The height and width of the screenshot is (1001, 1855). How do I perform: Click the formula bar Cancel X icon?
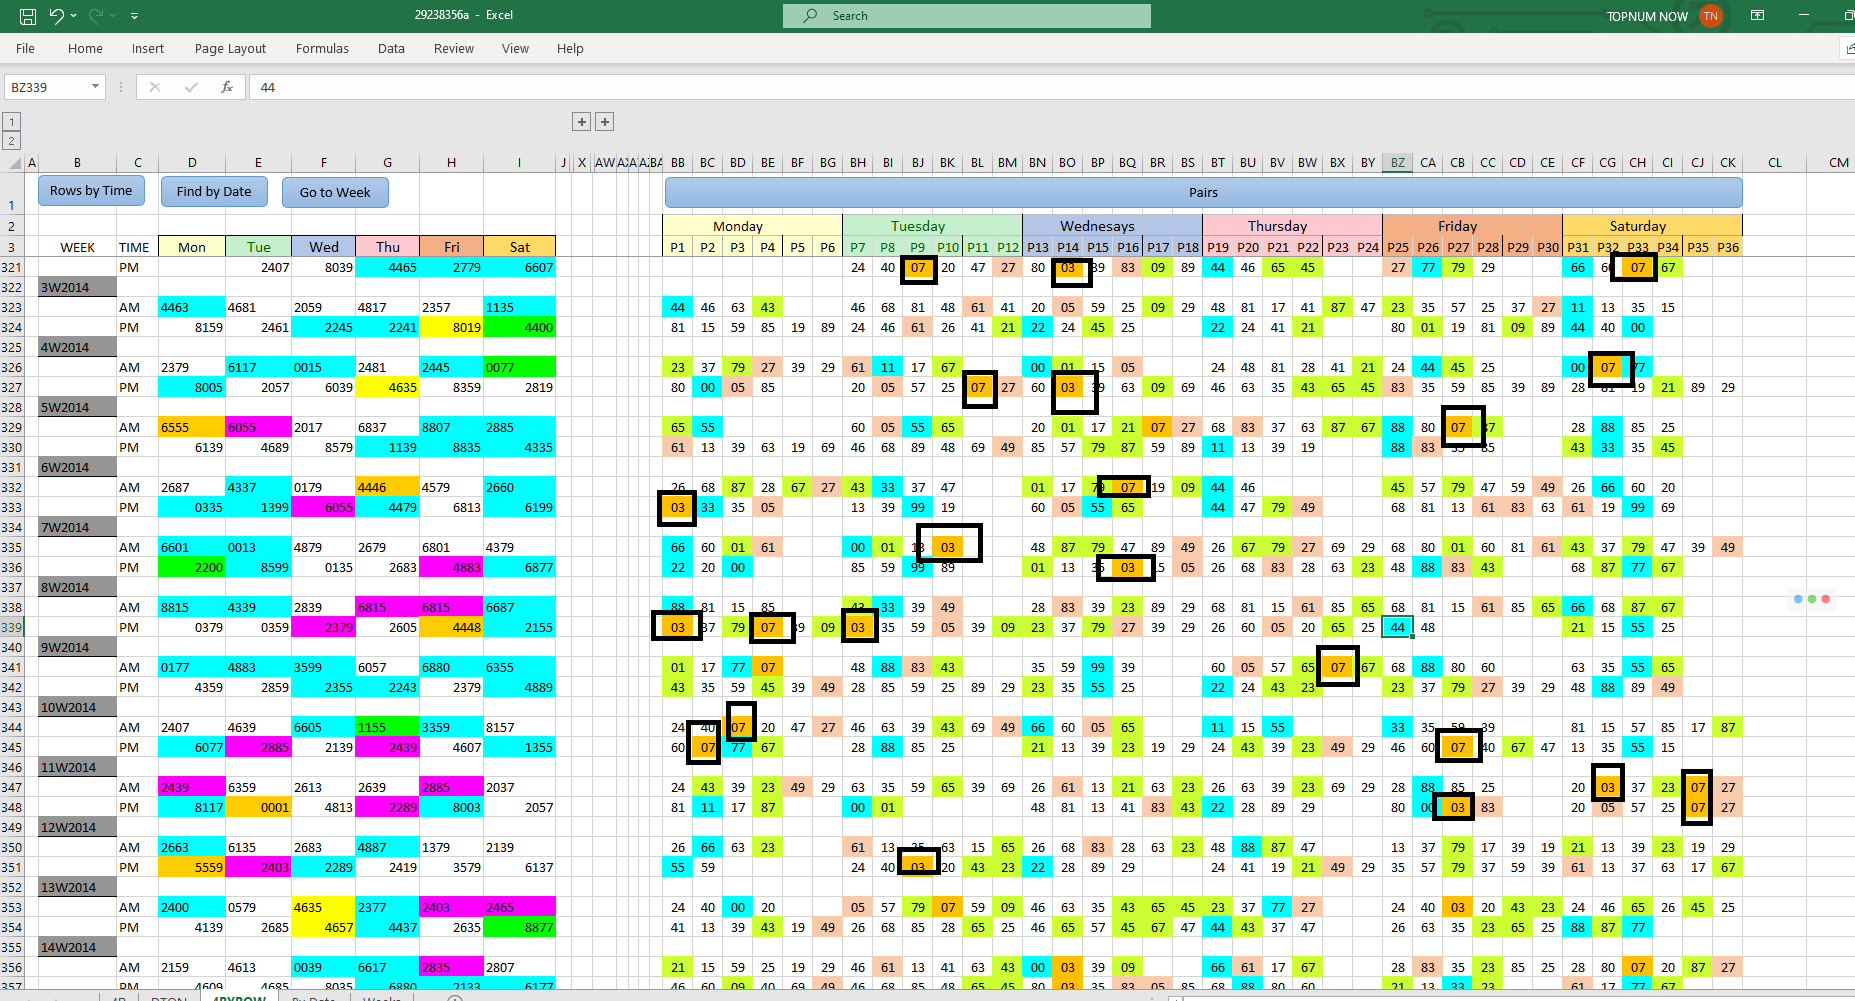(155, 87)
